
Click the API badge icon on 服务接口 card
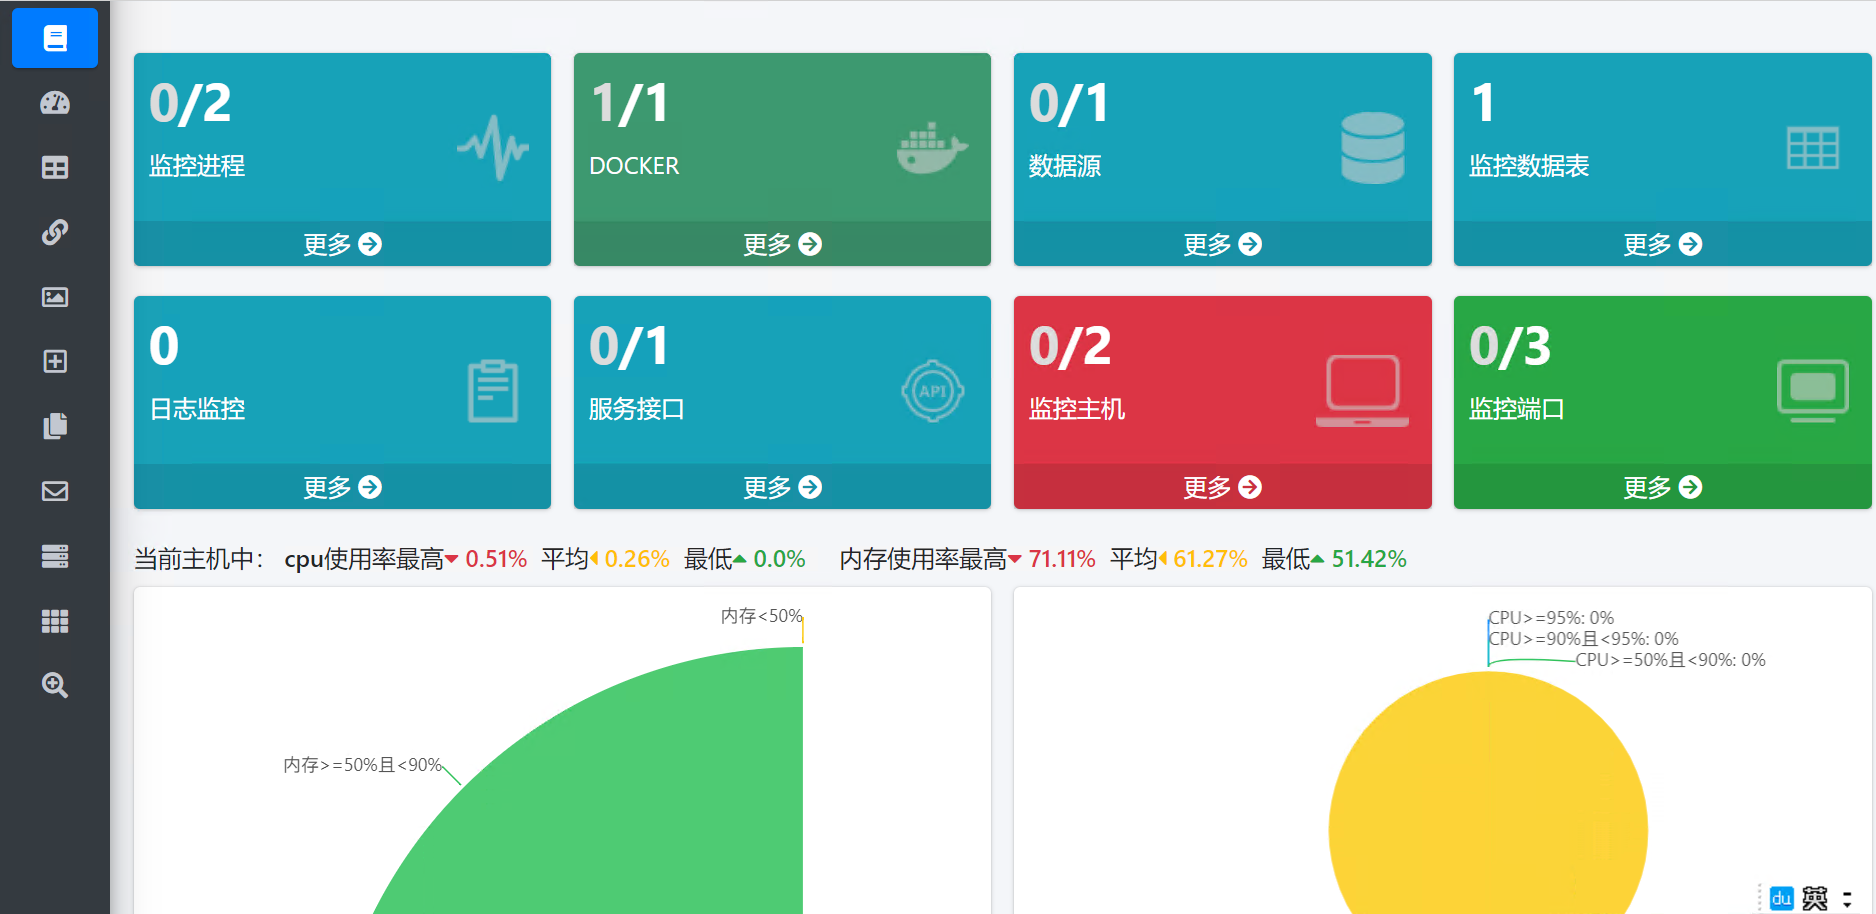[x=932, y=390]
